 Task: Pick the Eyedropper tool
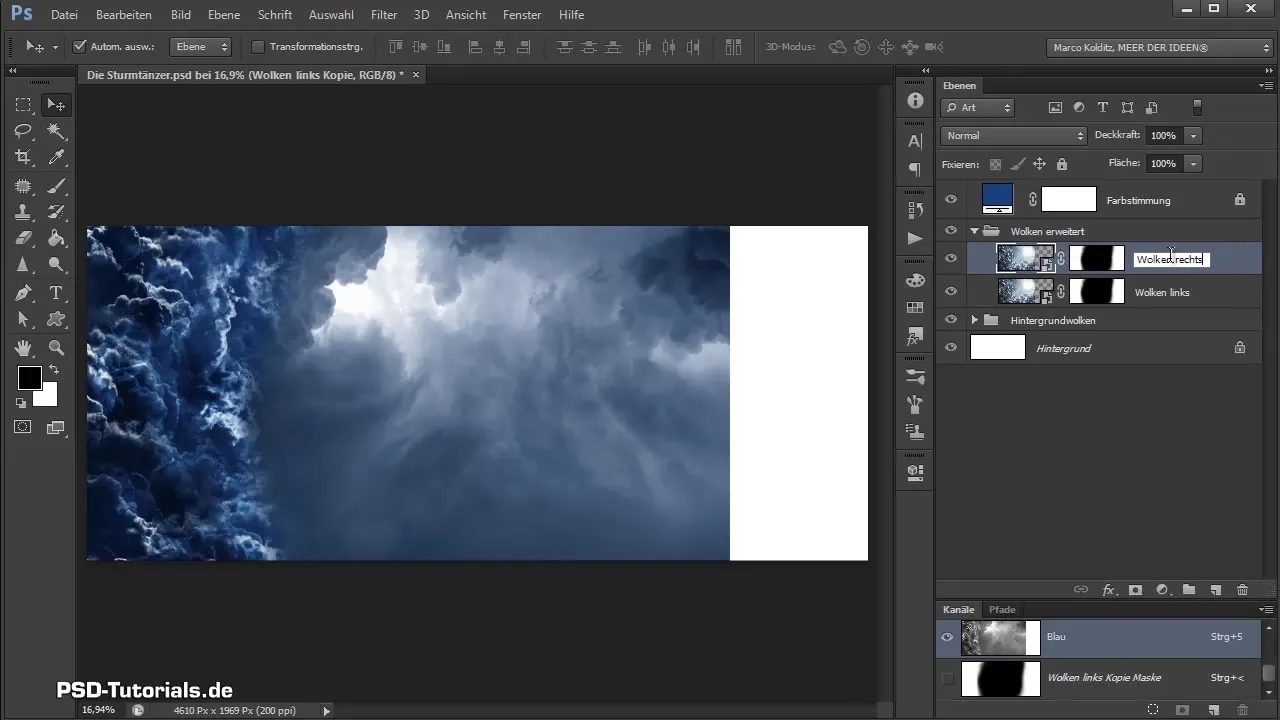point(57,157)
